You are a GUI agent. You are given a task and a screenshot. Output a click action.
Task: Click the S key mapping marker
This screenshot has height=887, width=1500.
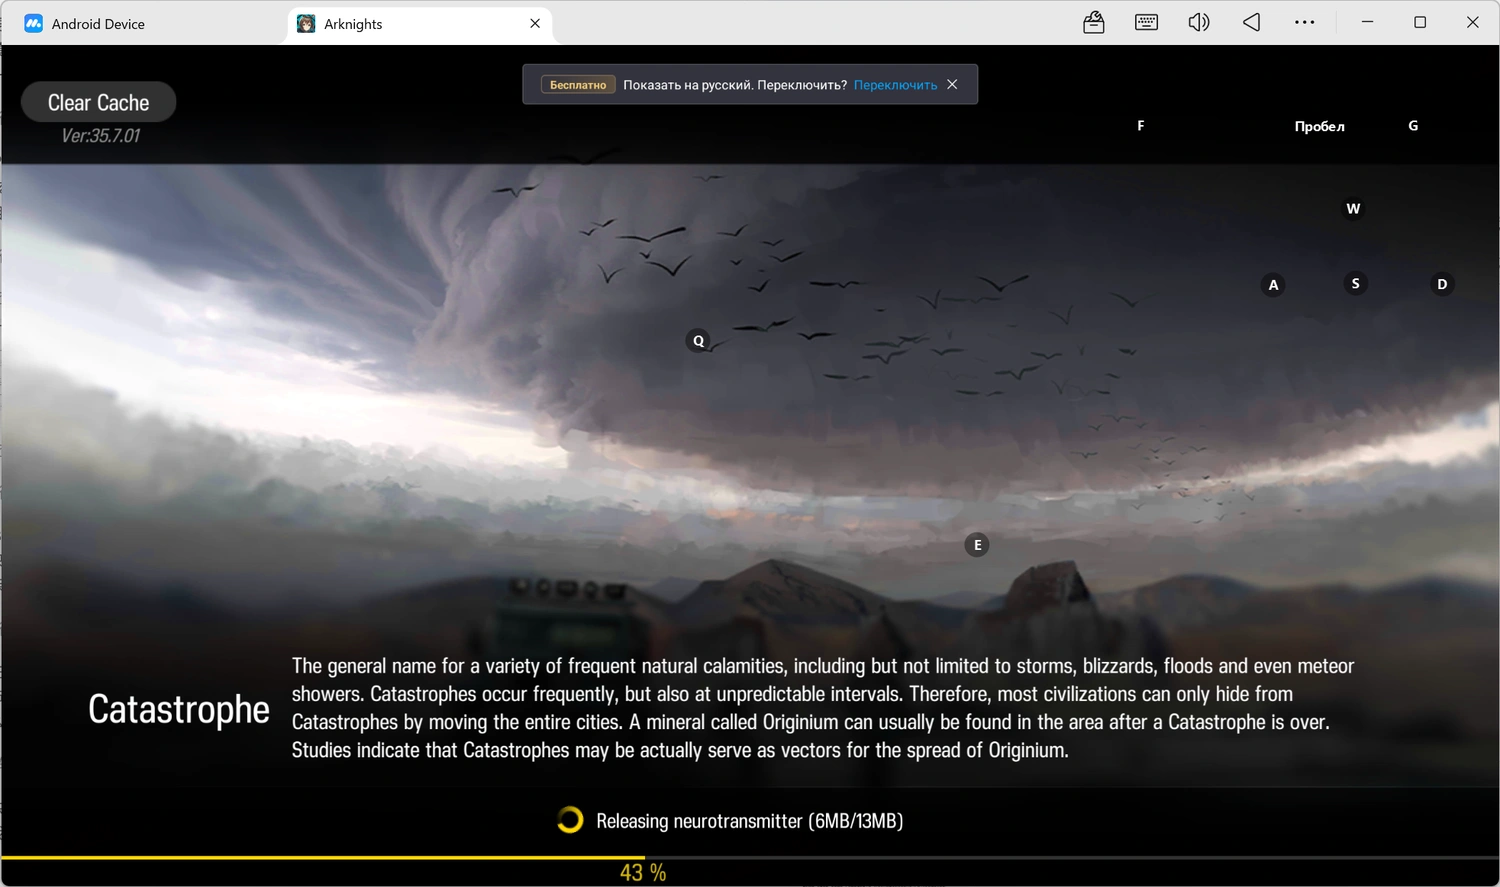pos(1355,284)
